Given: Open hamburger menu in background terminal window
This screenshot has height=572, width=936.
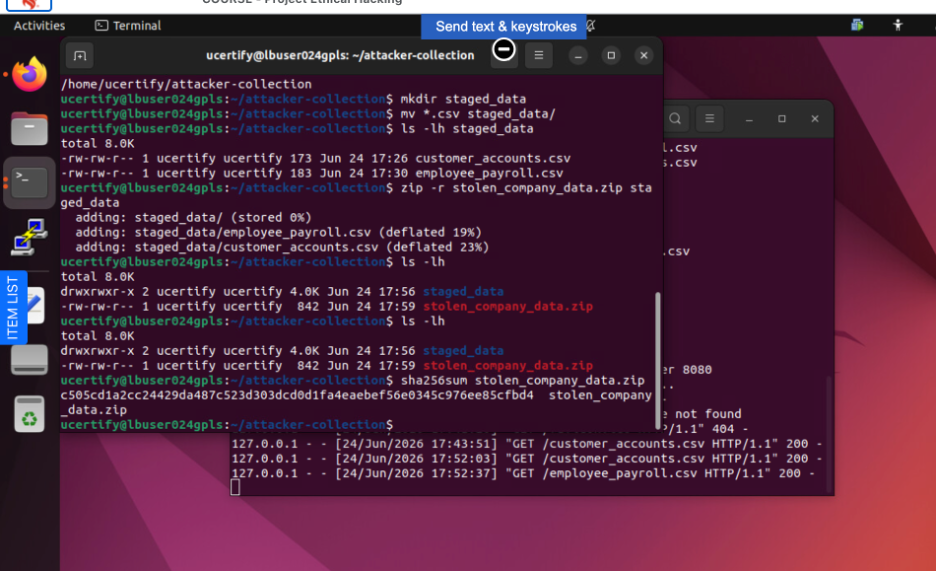Looking at the screenshot, I should click(x=709, y=118).
